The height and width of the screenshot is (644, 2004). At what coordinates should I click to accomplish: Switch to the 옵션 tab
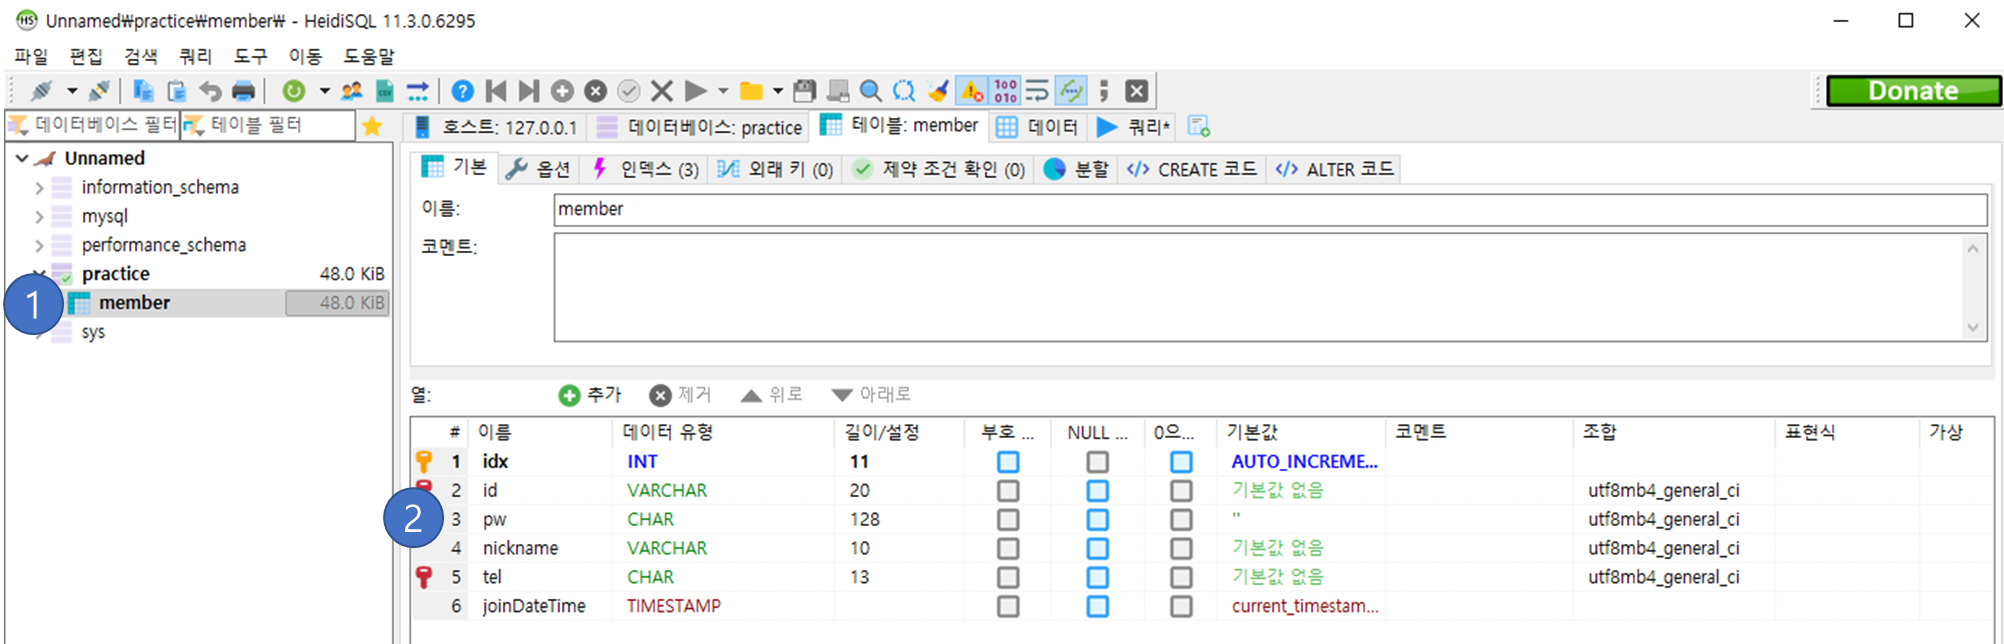pyautogui.click(x=539, y=169)
